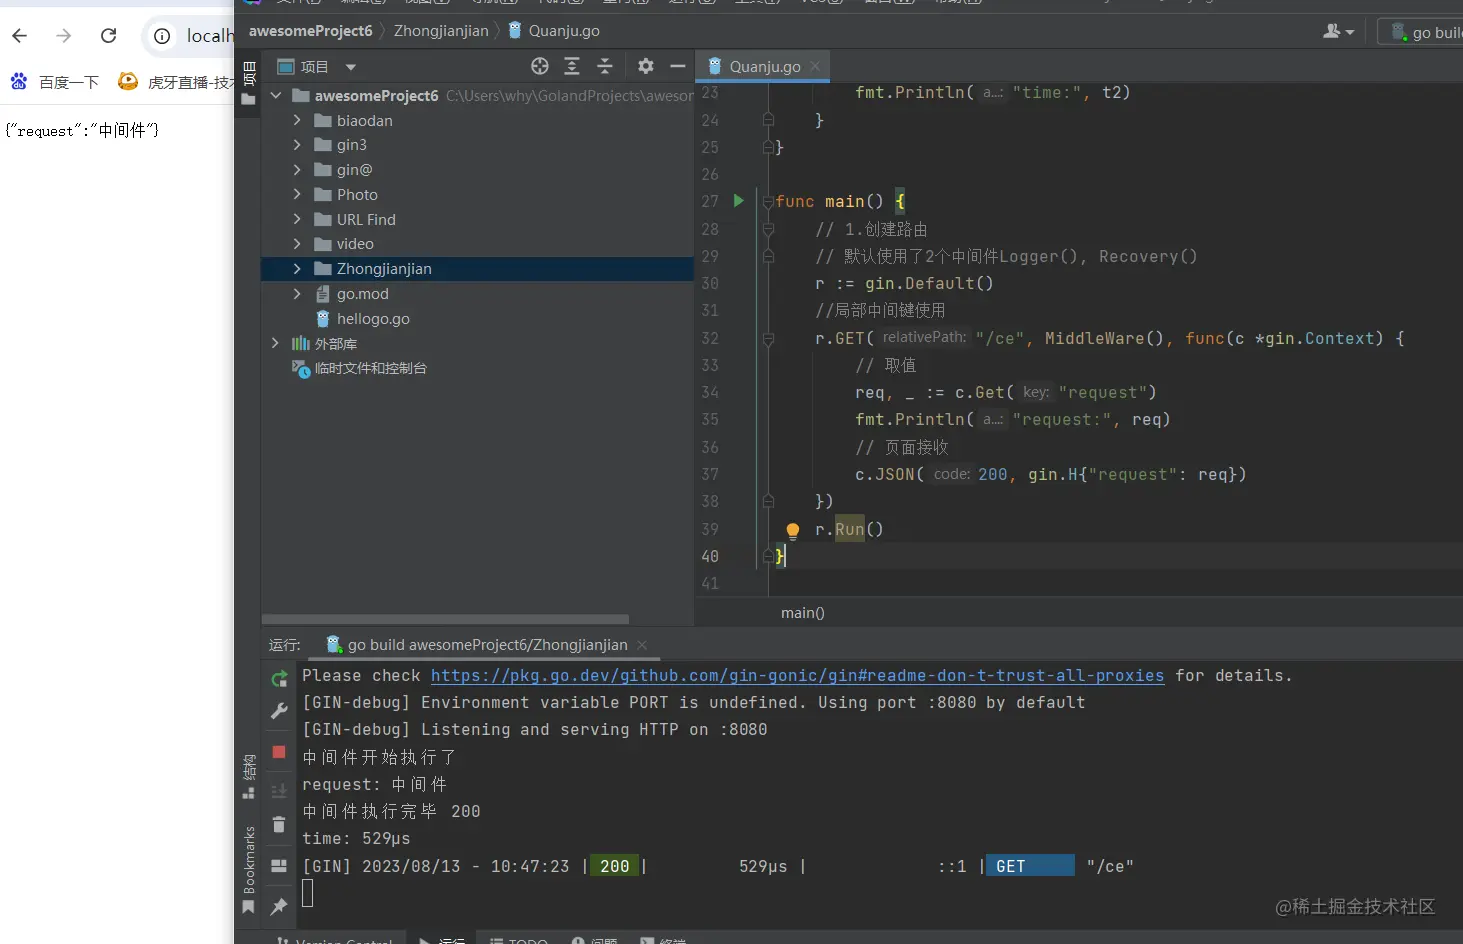Screen dimensions: 1463x944
Task: Open the pkg.go.dev link in console
Action: point(797,676)
